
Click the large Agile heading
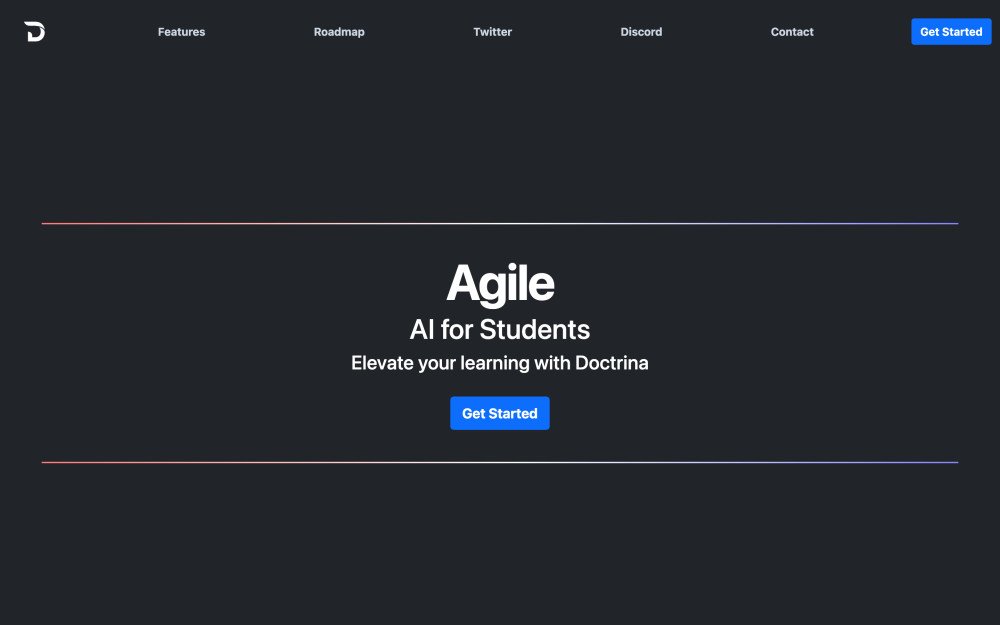click(x=500, y=283)
